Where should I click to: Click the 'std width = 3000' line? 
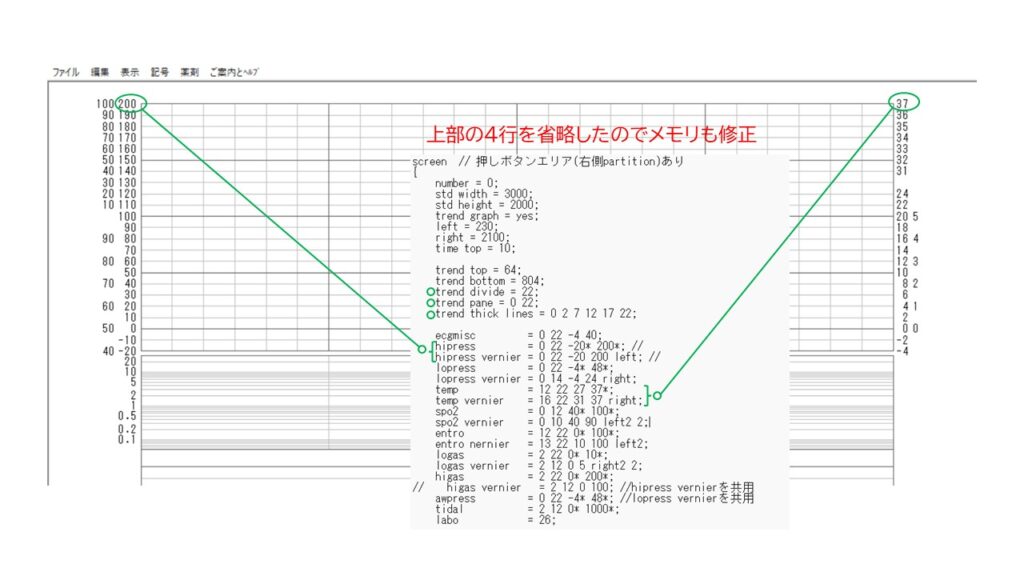coord(484,194)
